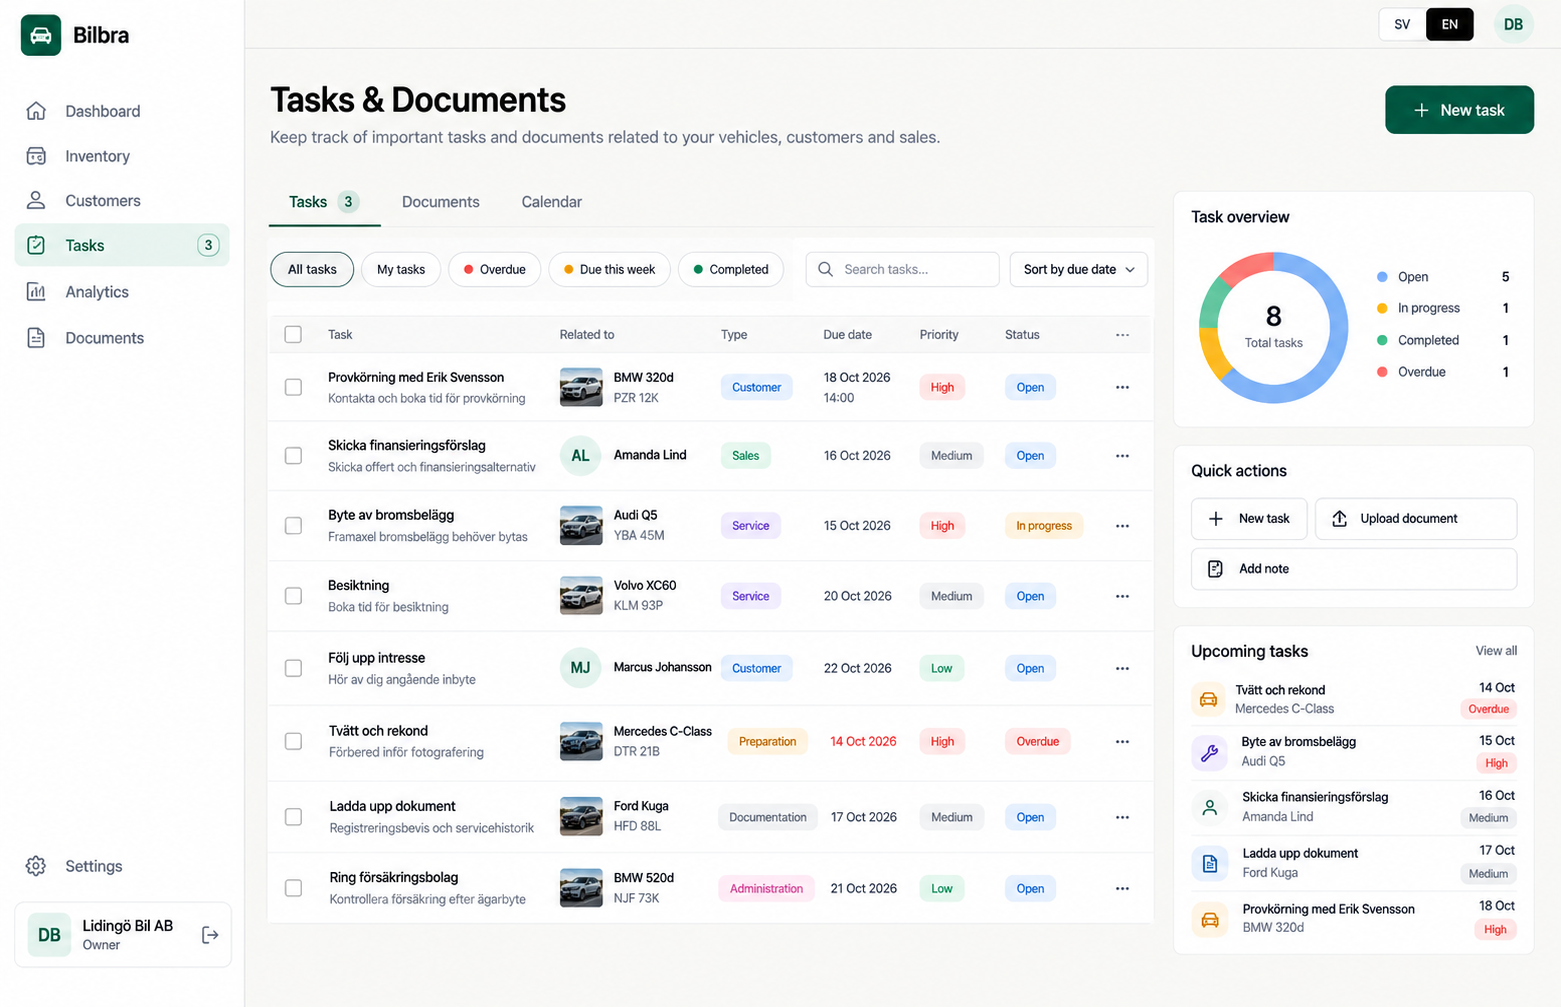Click the In progress status badge
This screenshot has width=1561, height=1007.
click(x=1043, y=526)
